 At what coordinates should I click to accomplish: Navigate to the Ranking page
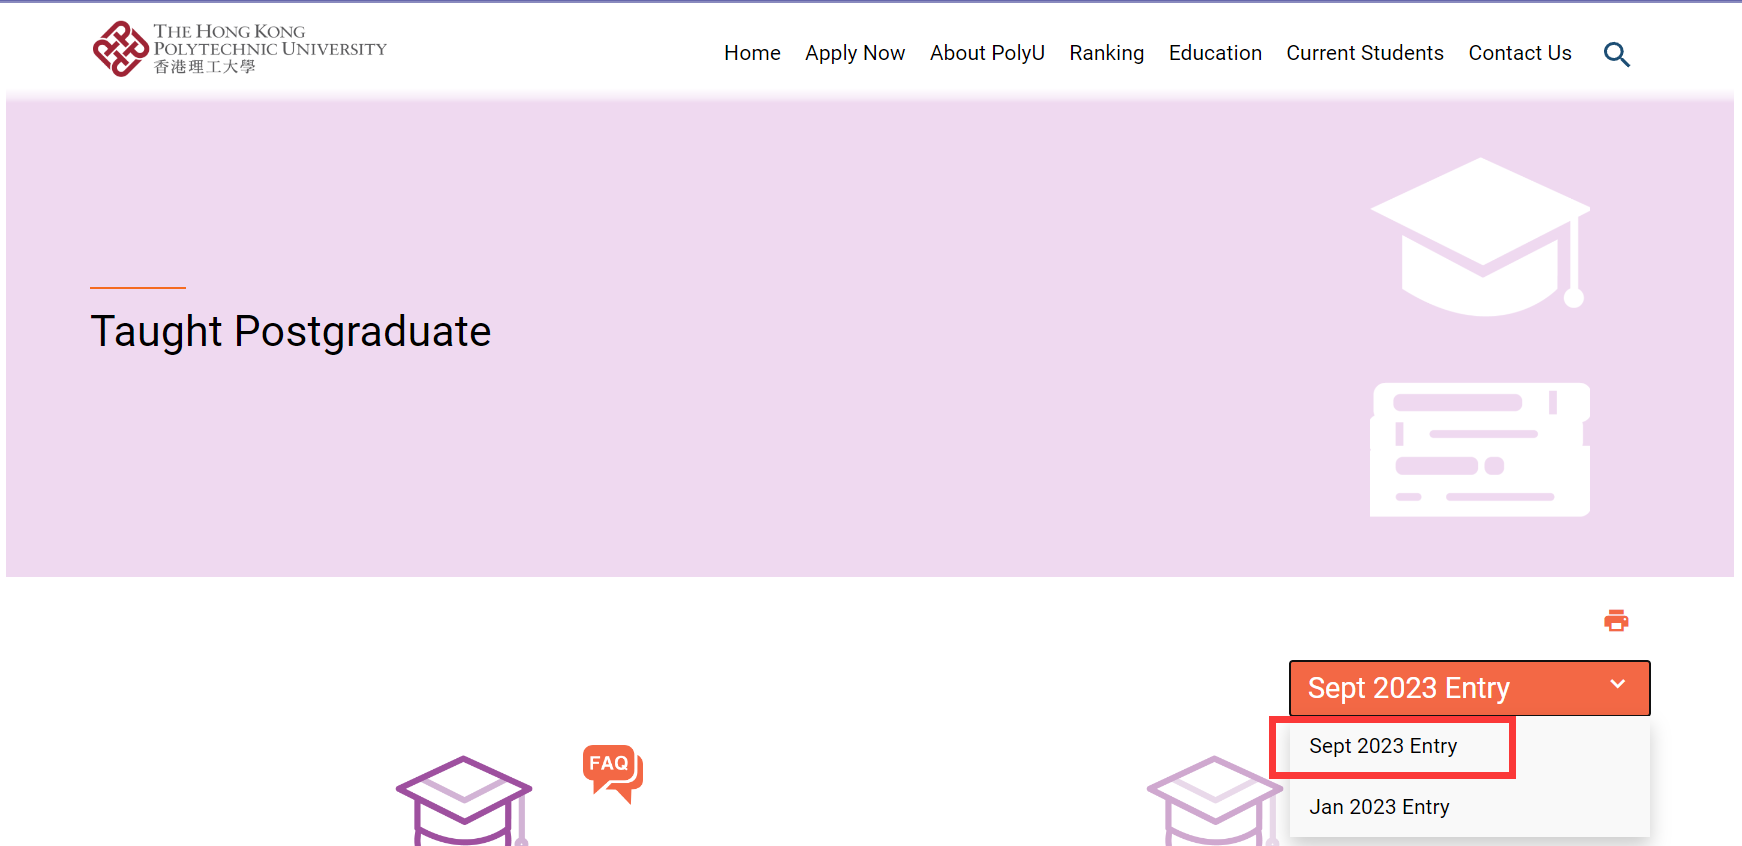tap(1106, 53)
